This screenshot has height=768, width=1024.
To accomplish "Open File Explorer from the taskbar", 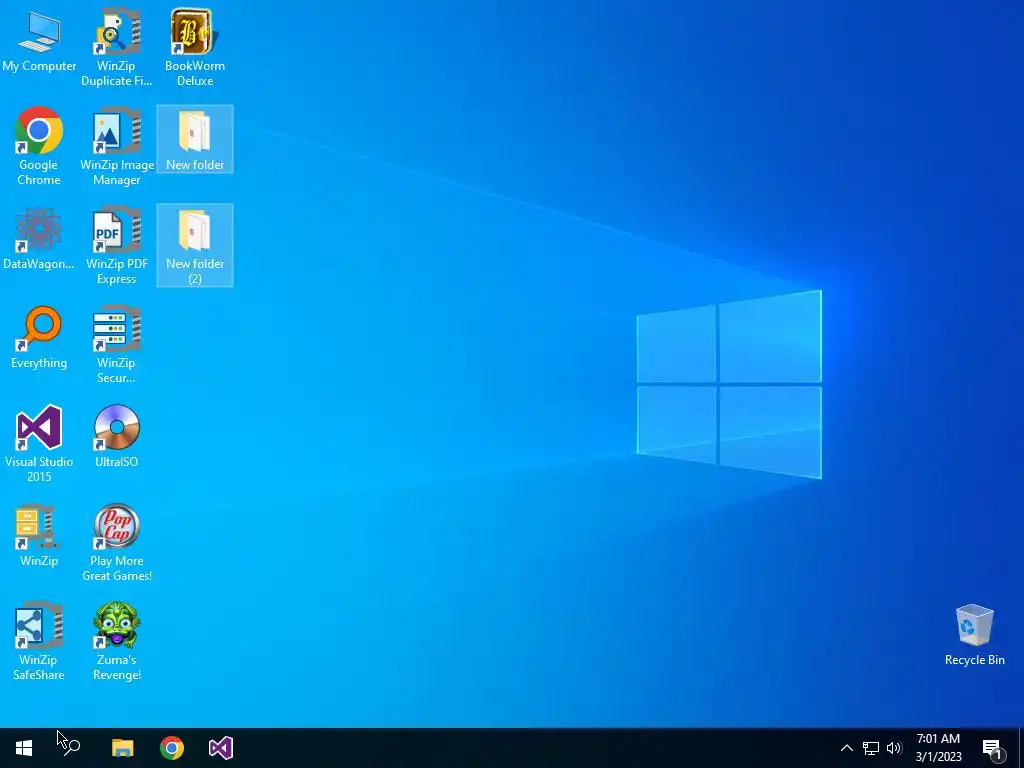I will click(122, 748).
